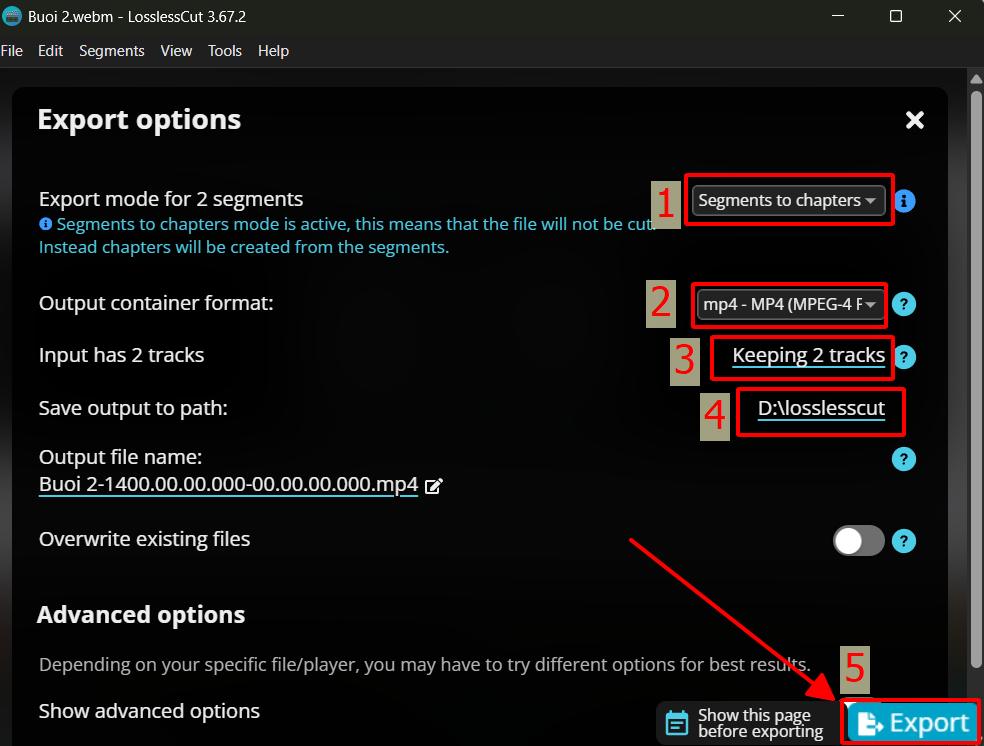
Task: Open the Help menu
Action: tap(273, 51)
